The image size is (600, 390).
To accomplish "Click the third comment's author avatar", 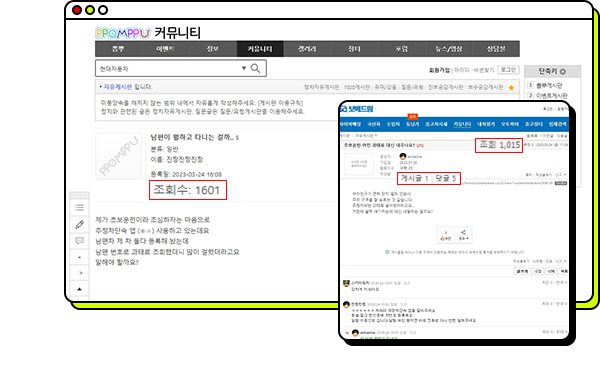I will (x=355, y=333).
